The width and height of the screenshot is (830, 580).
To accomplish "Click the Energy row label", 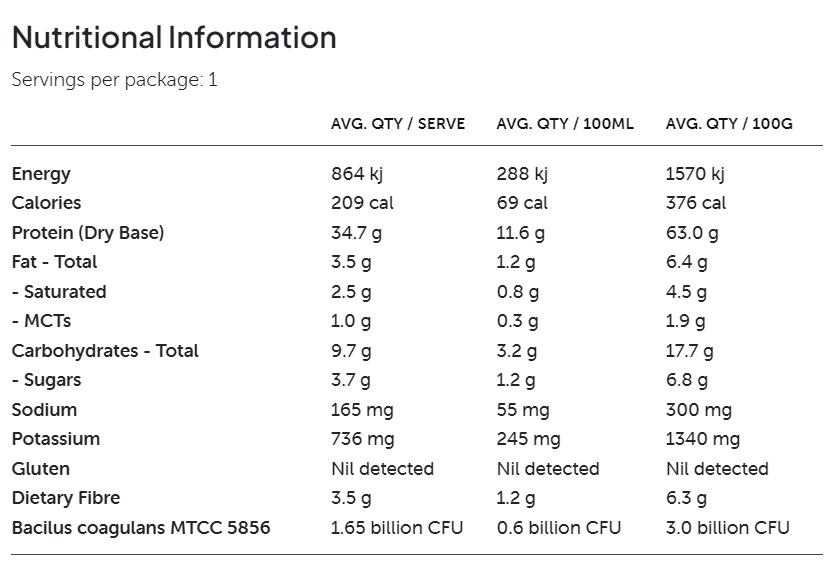I will coord(41,174).
